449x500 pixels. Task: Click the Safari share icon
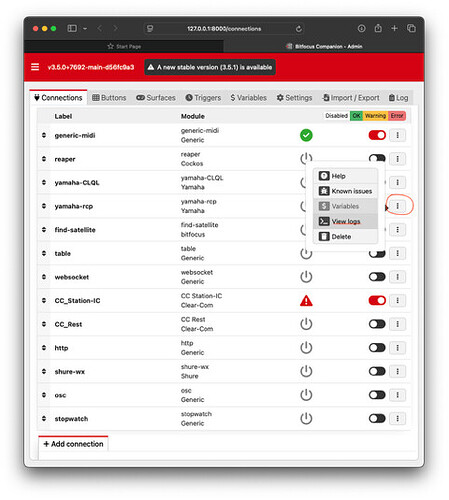378,28
